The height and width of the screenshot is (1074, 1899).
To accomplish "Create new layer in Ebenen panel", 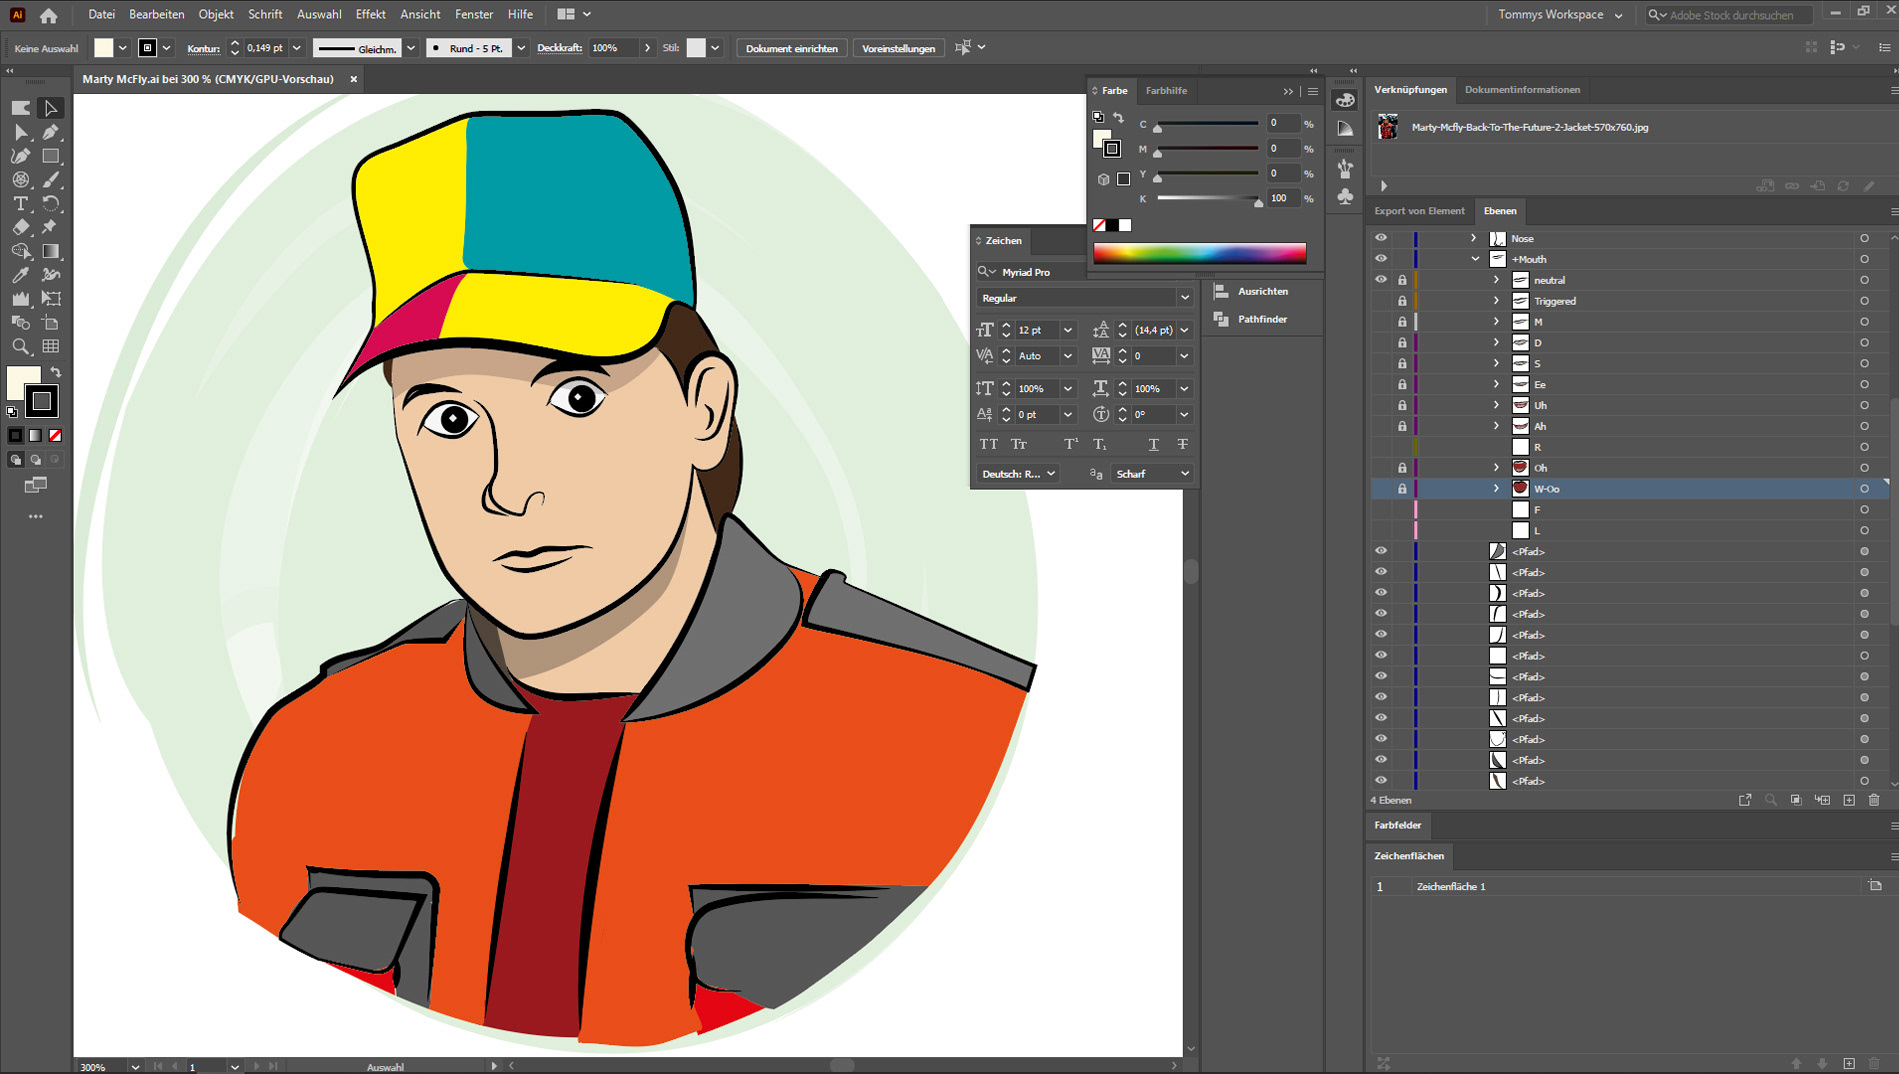I will pyautogui.click(x=1849, y=800).
